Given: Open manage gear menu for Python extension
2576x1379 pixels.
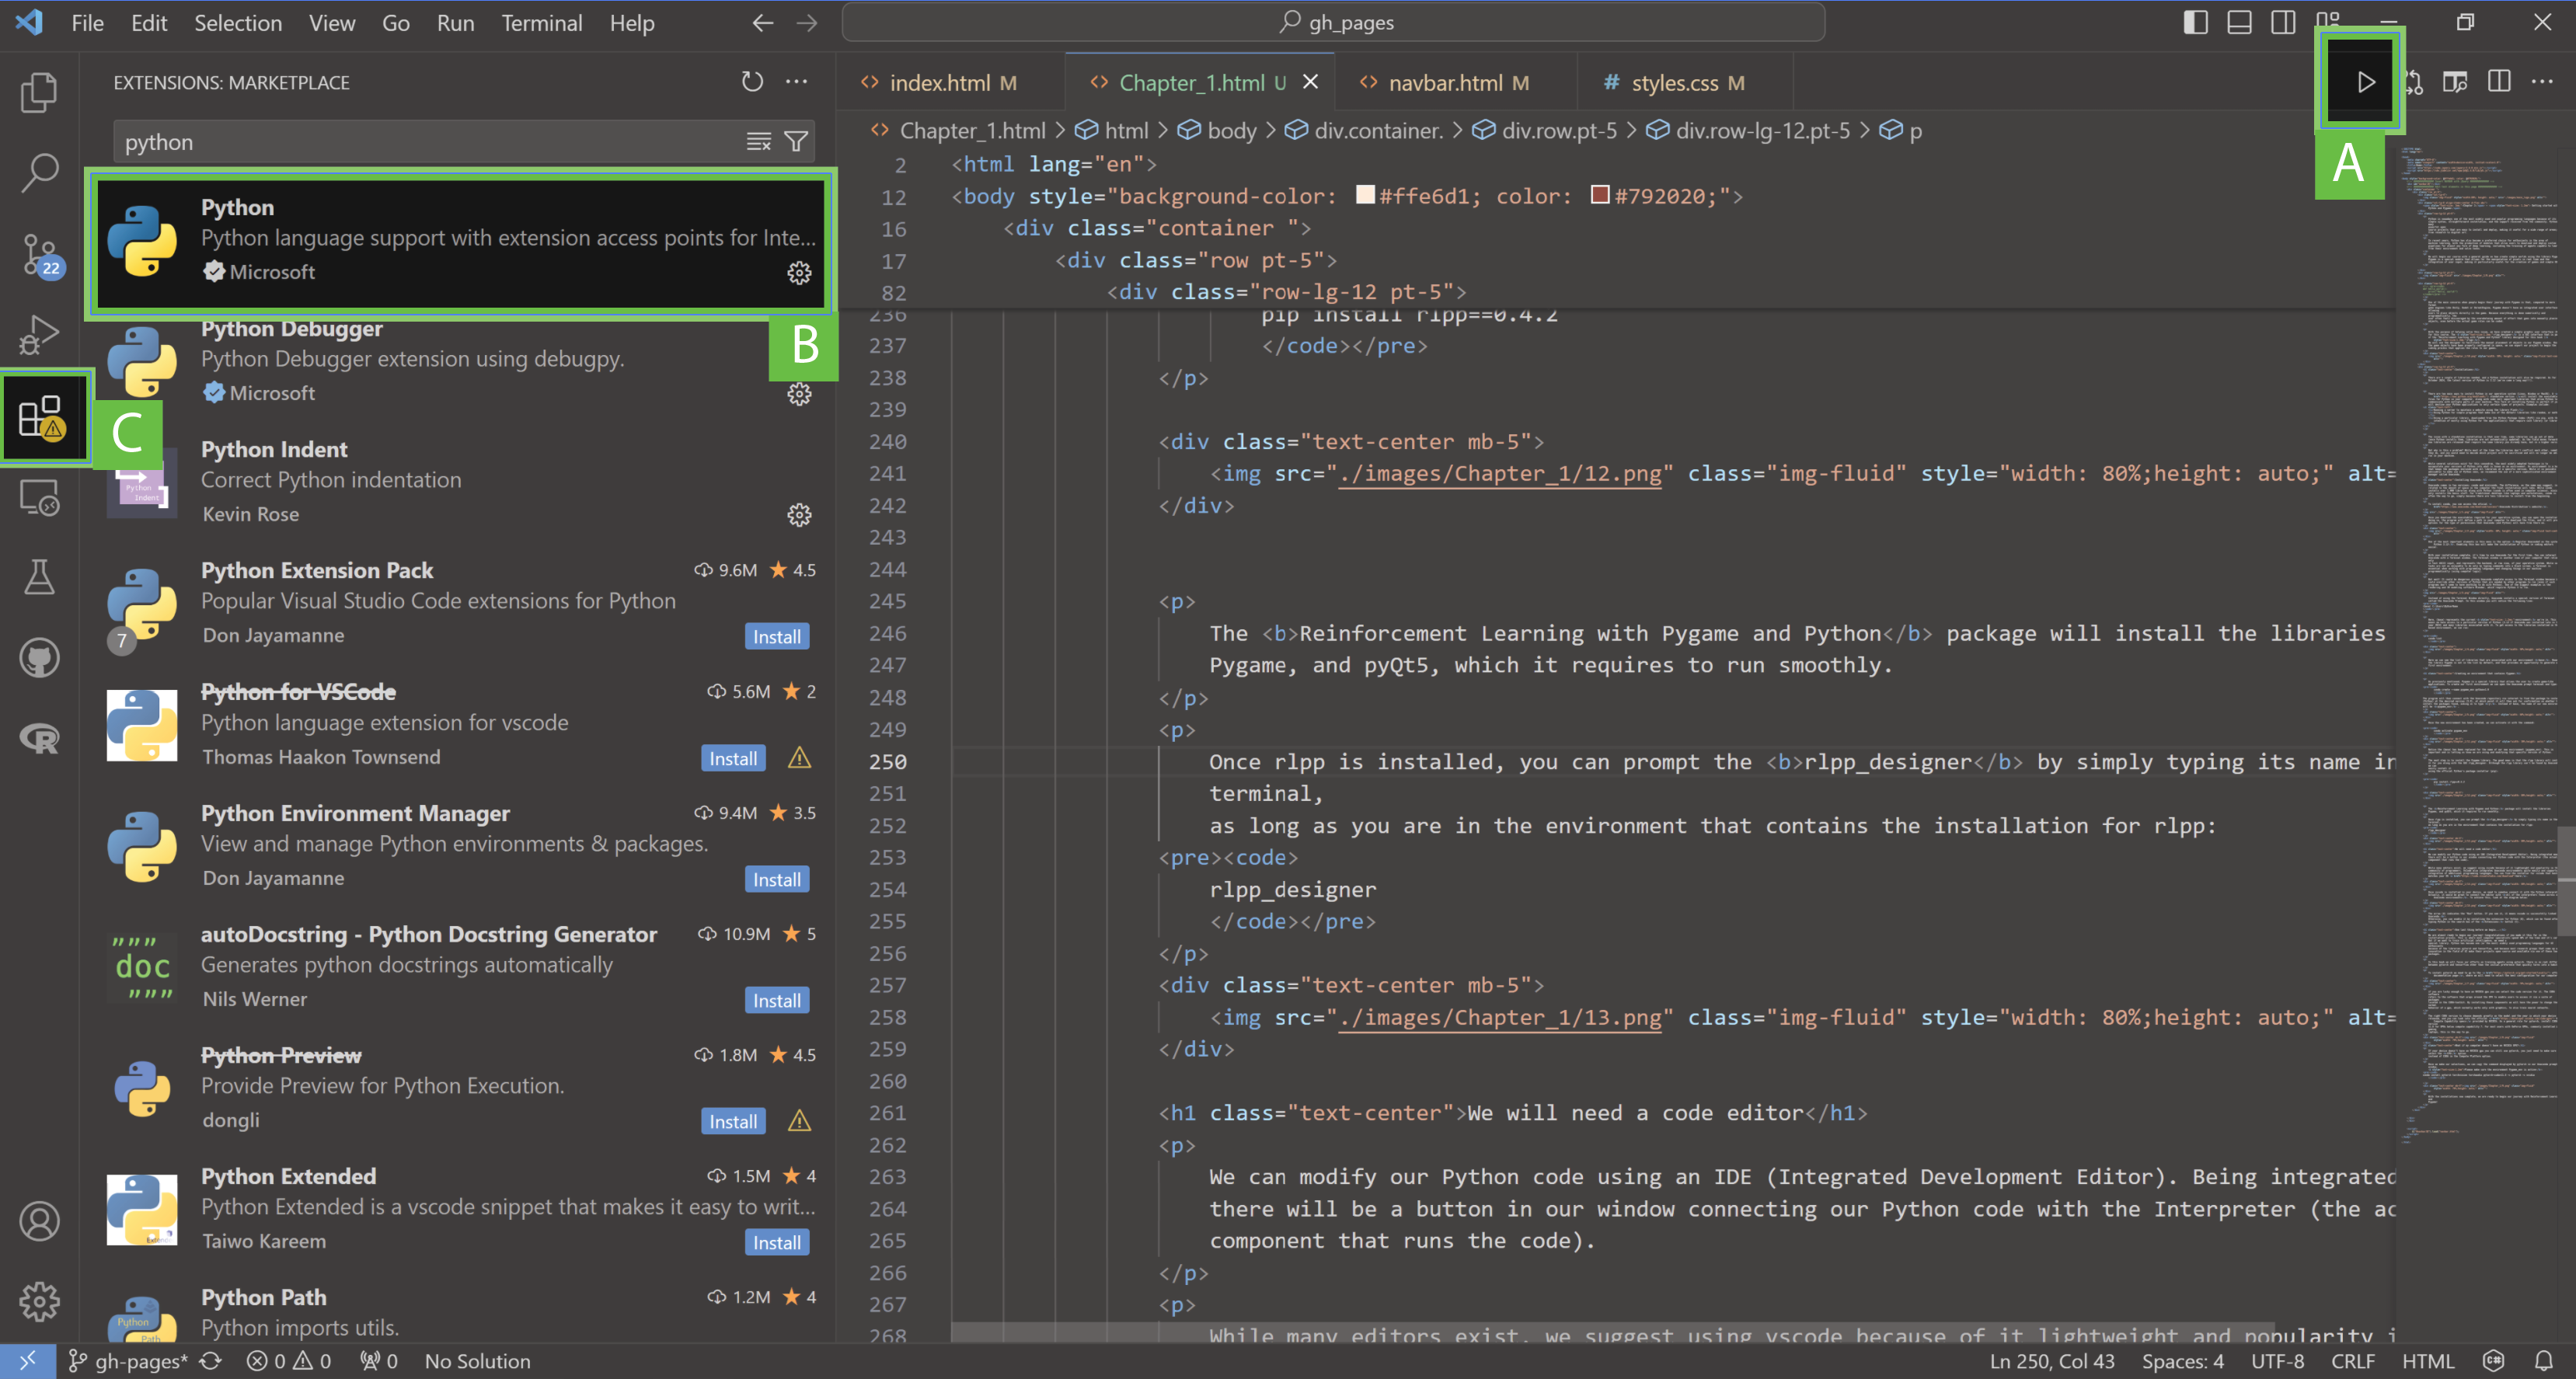Looking at the screenshot, I should pyautogui.click(x=799, y=273).
